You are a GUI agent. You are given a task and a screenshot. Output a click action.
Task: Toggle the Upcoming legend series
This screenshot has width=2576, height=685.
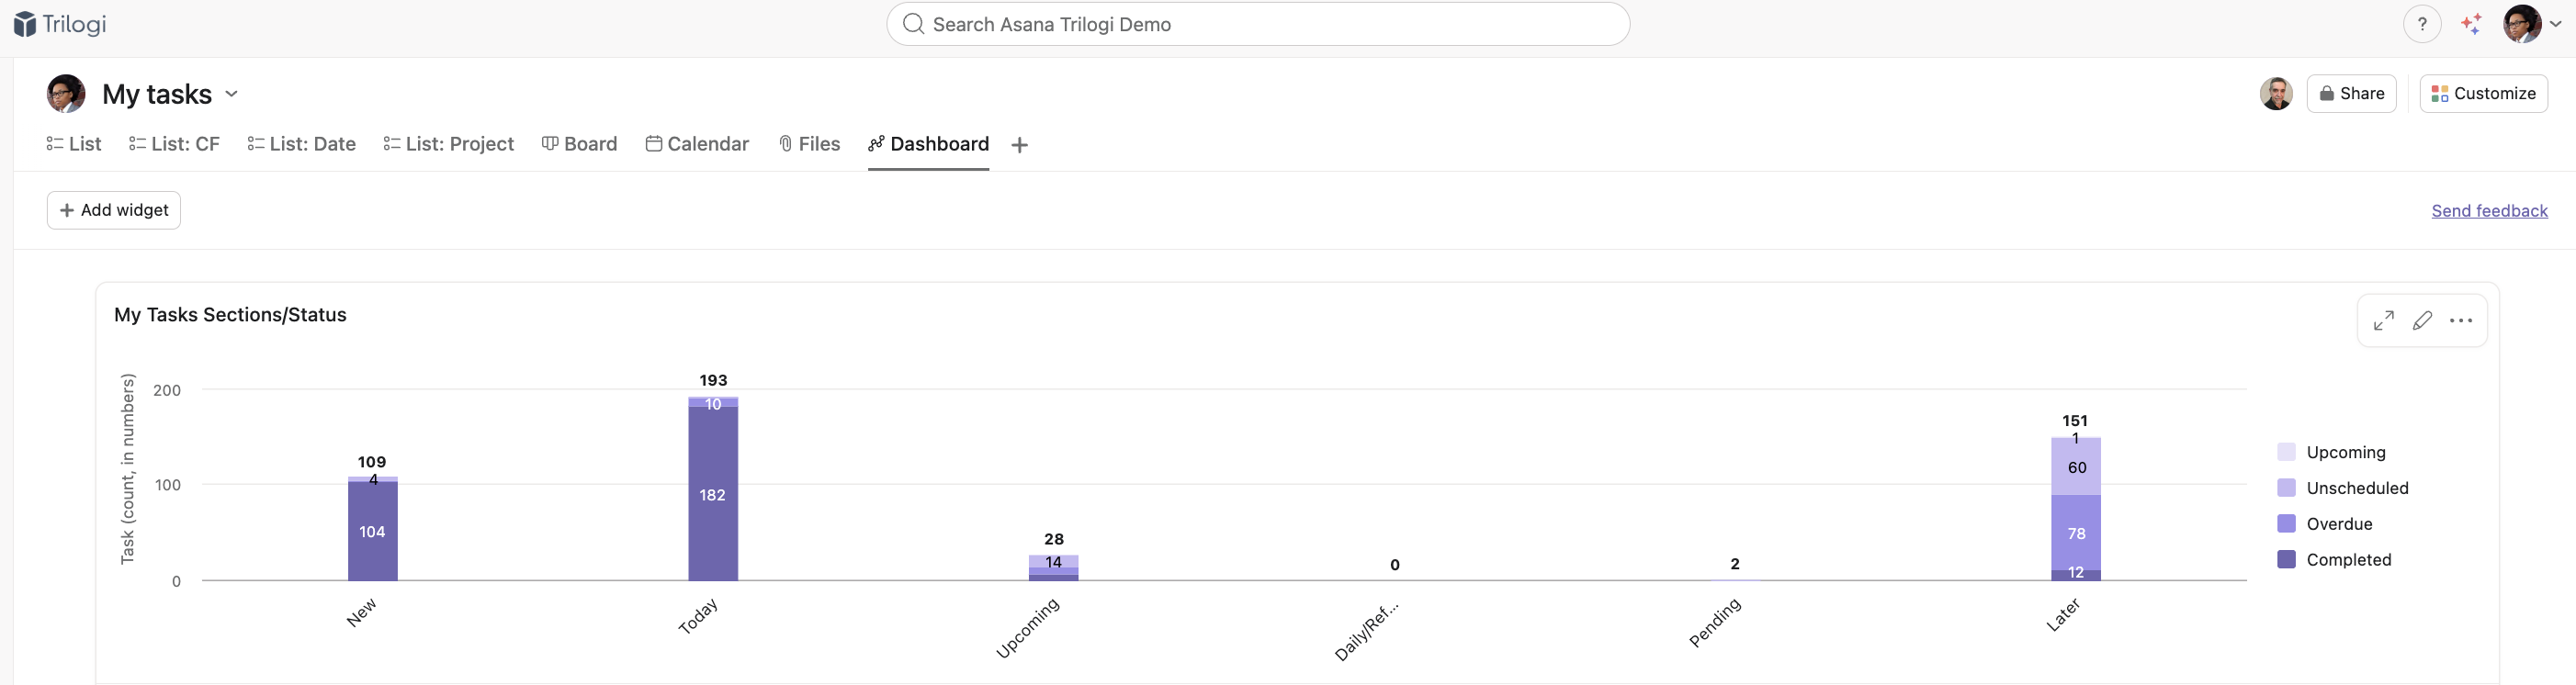coord(2345,452)
